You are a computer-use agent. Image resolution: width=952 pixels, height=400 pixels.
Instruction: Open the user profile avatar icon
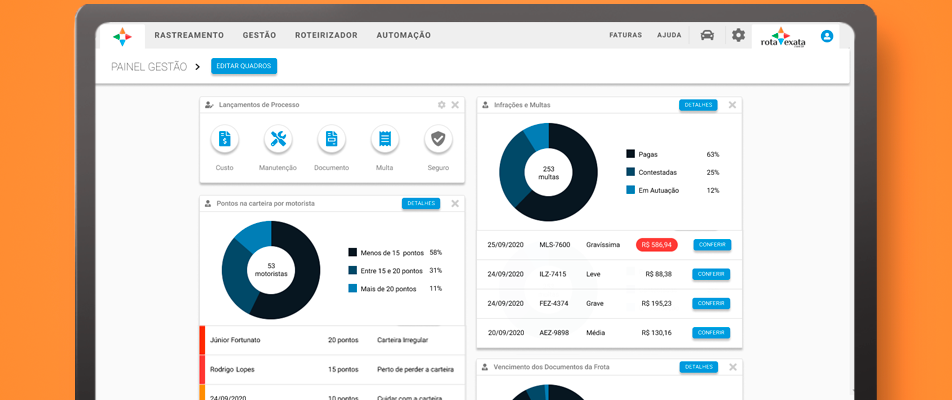827,36
